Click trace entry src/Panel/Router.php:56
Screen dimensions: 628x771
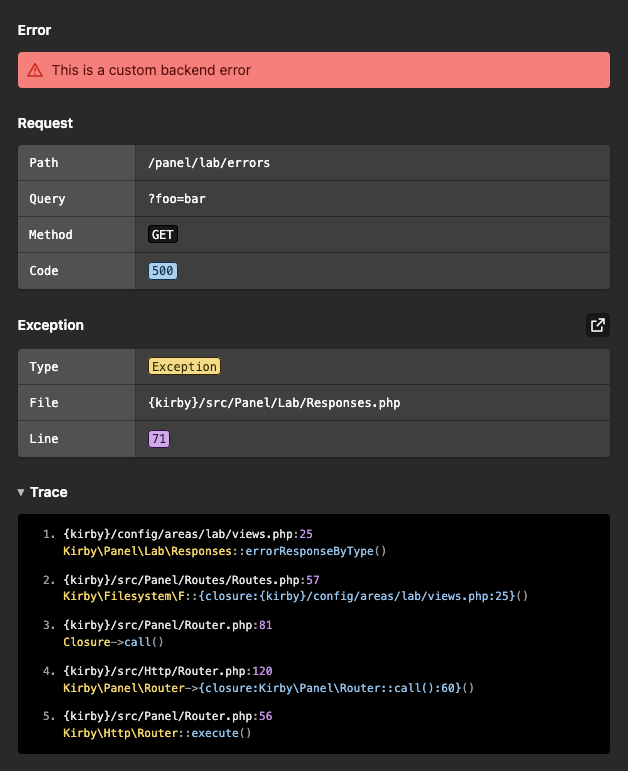pos(168,716)
